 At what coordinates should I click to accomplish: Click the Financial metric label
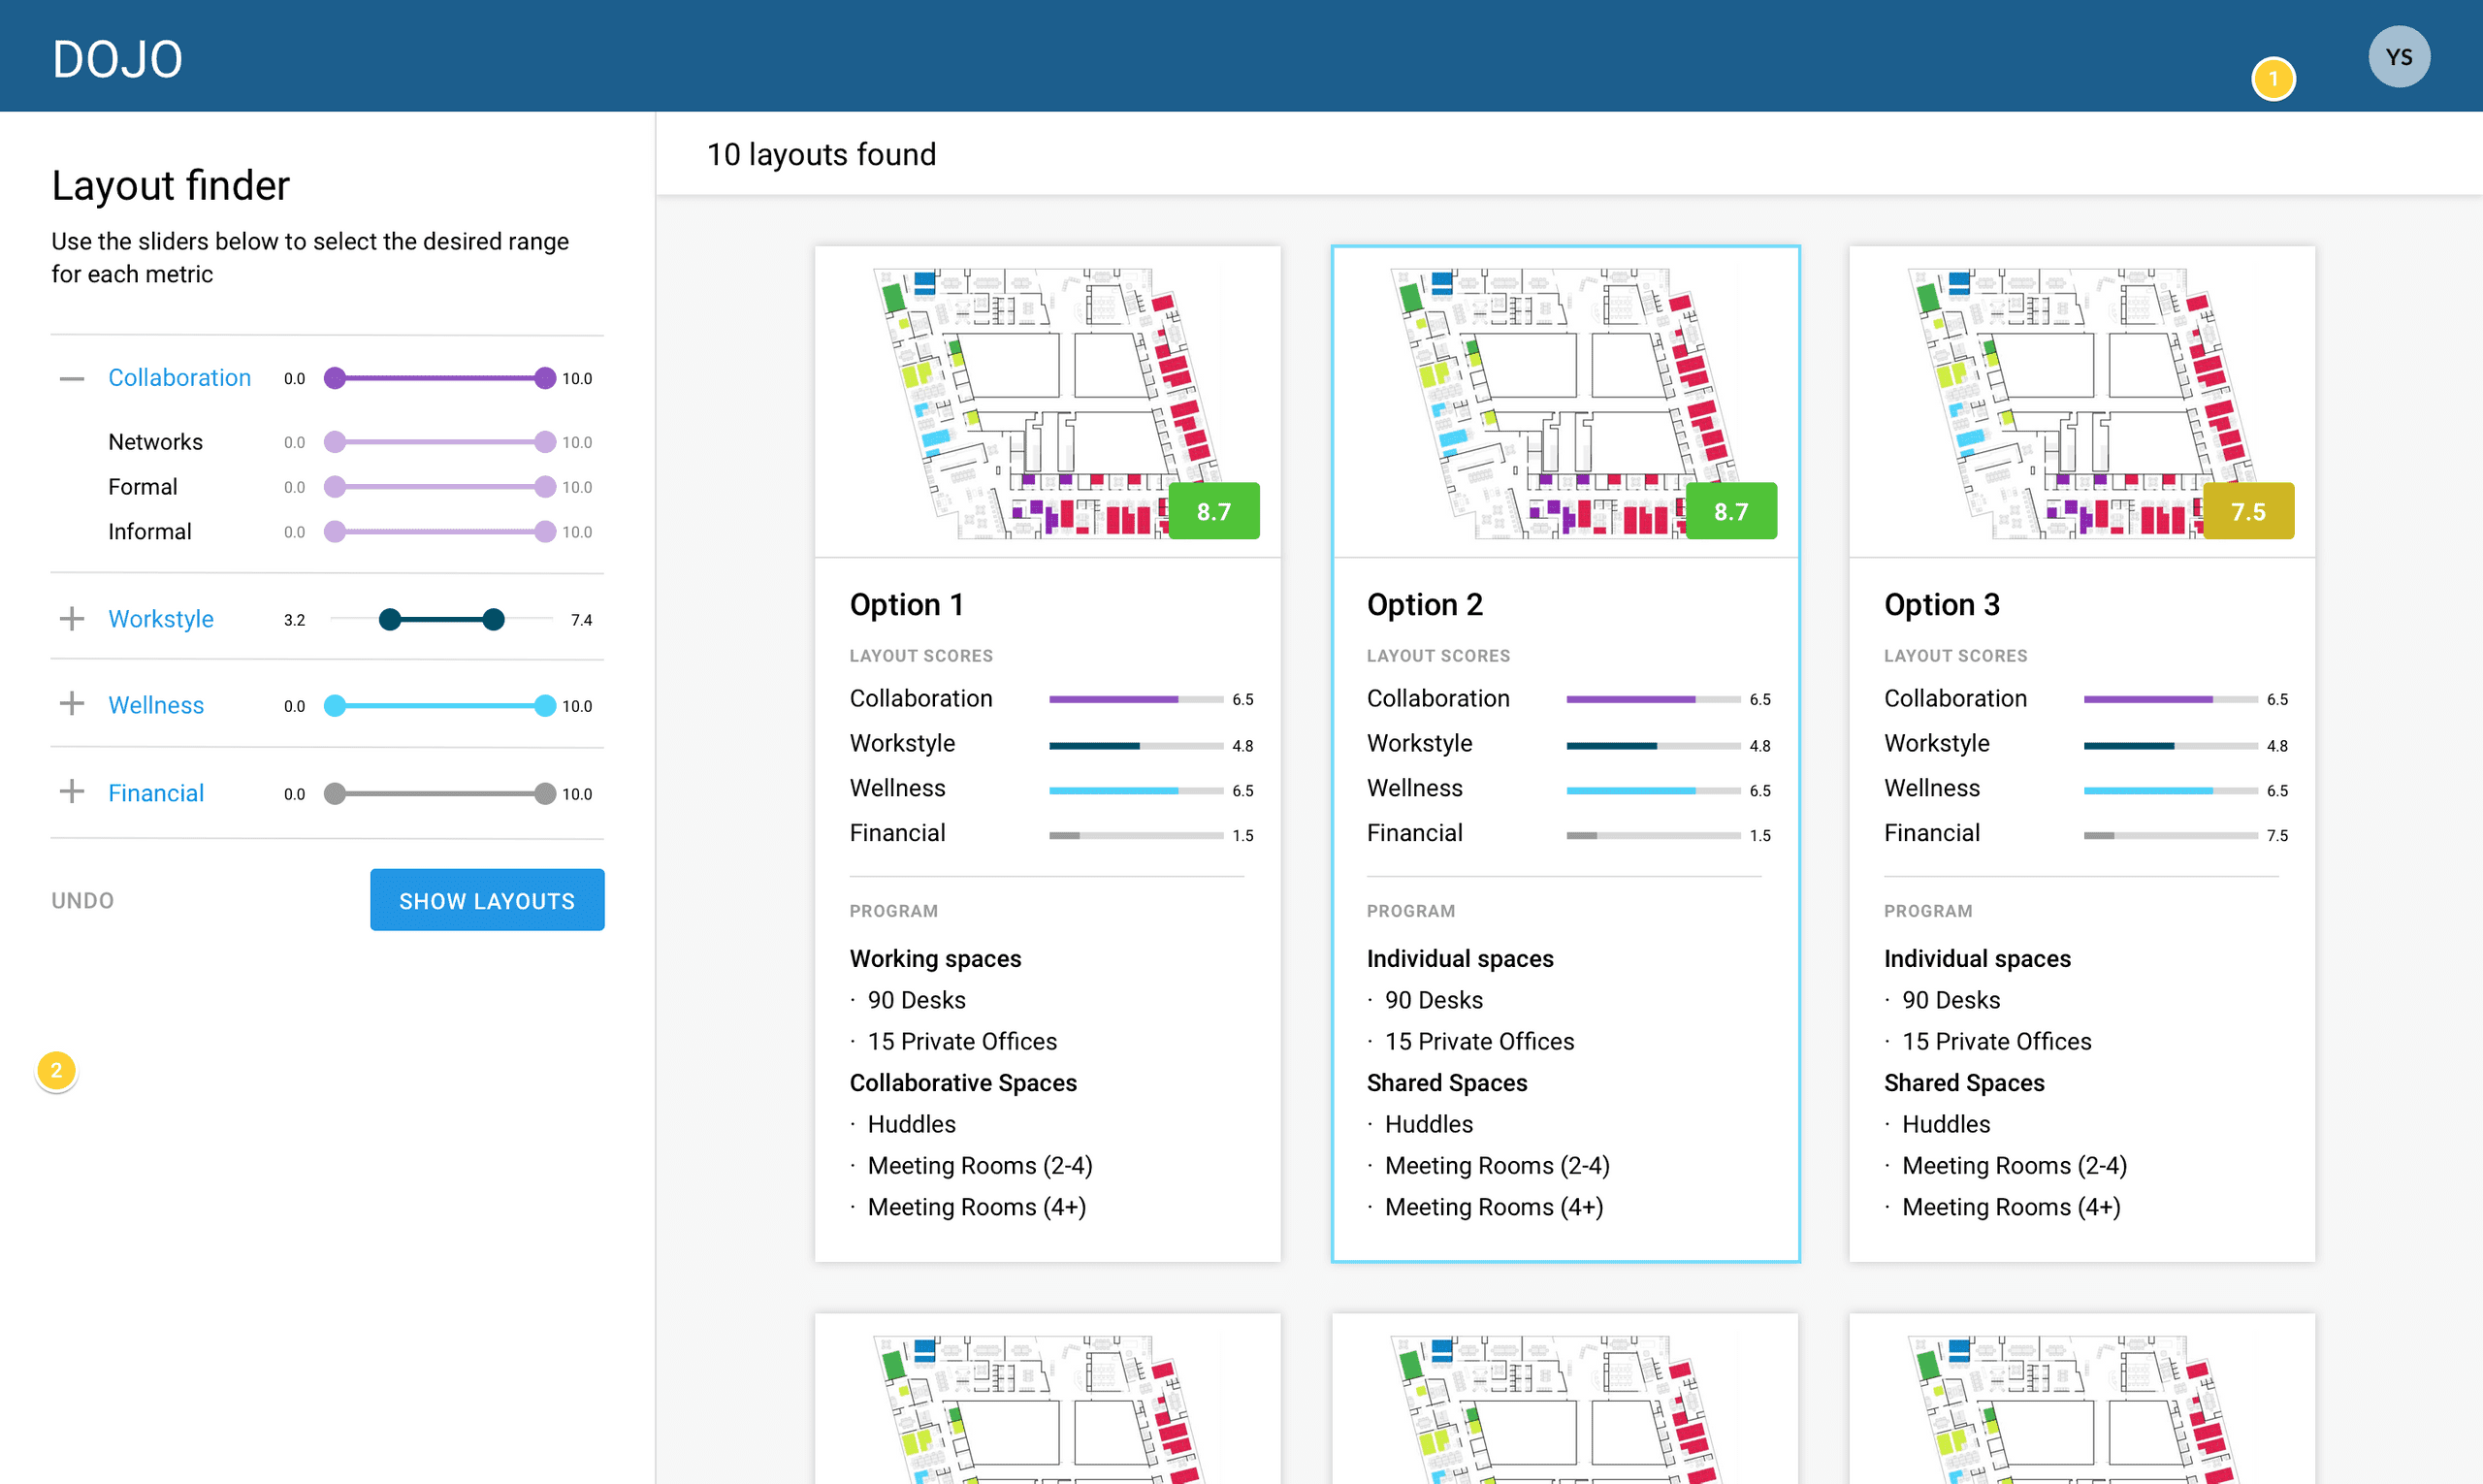coord(156,793)
